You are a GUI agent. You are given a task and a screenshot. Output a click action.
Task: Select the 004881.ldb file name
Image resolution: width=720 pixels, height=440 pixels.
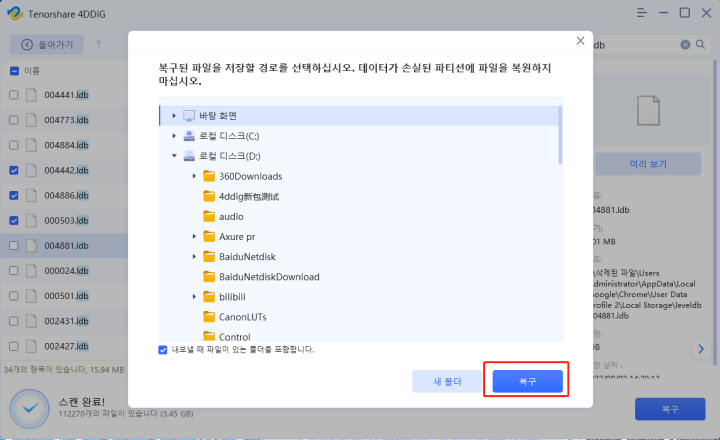[66, 246]
